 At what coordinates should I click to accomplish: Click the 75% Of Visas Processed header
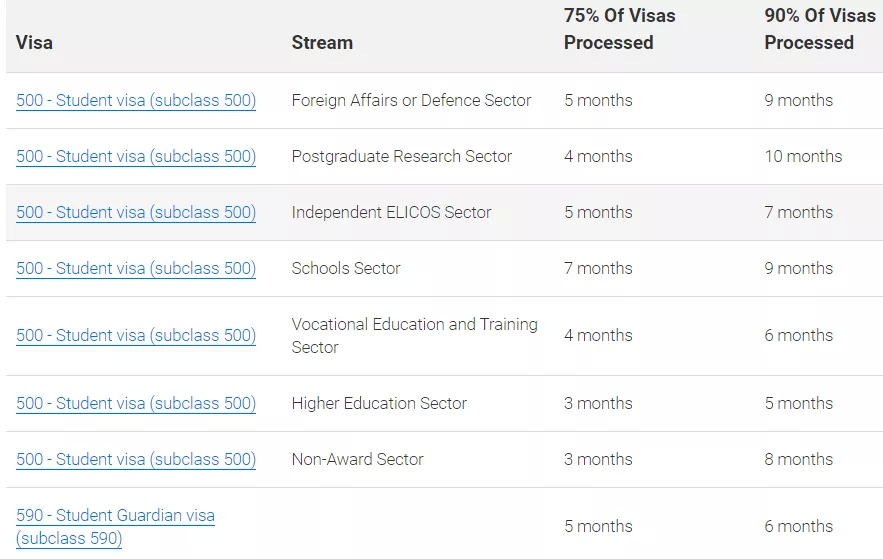coord(619,29)
